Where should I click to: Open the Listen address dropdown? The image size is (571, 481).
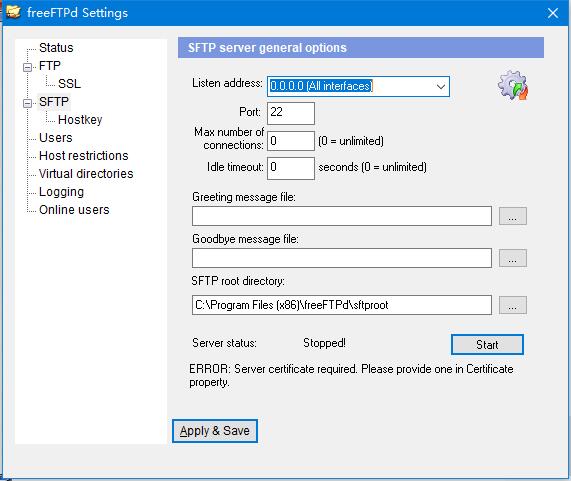(x=440, y=87)
